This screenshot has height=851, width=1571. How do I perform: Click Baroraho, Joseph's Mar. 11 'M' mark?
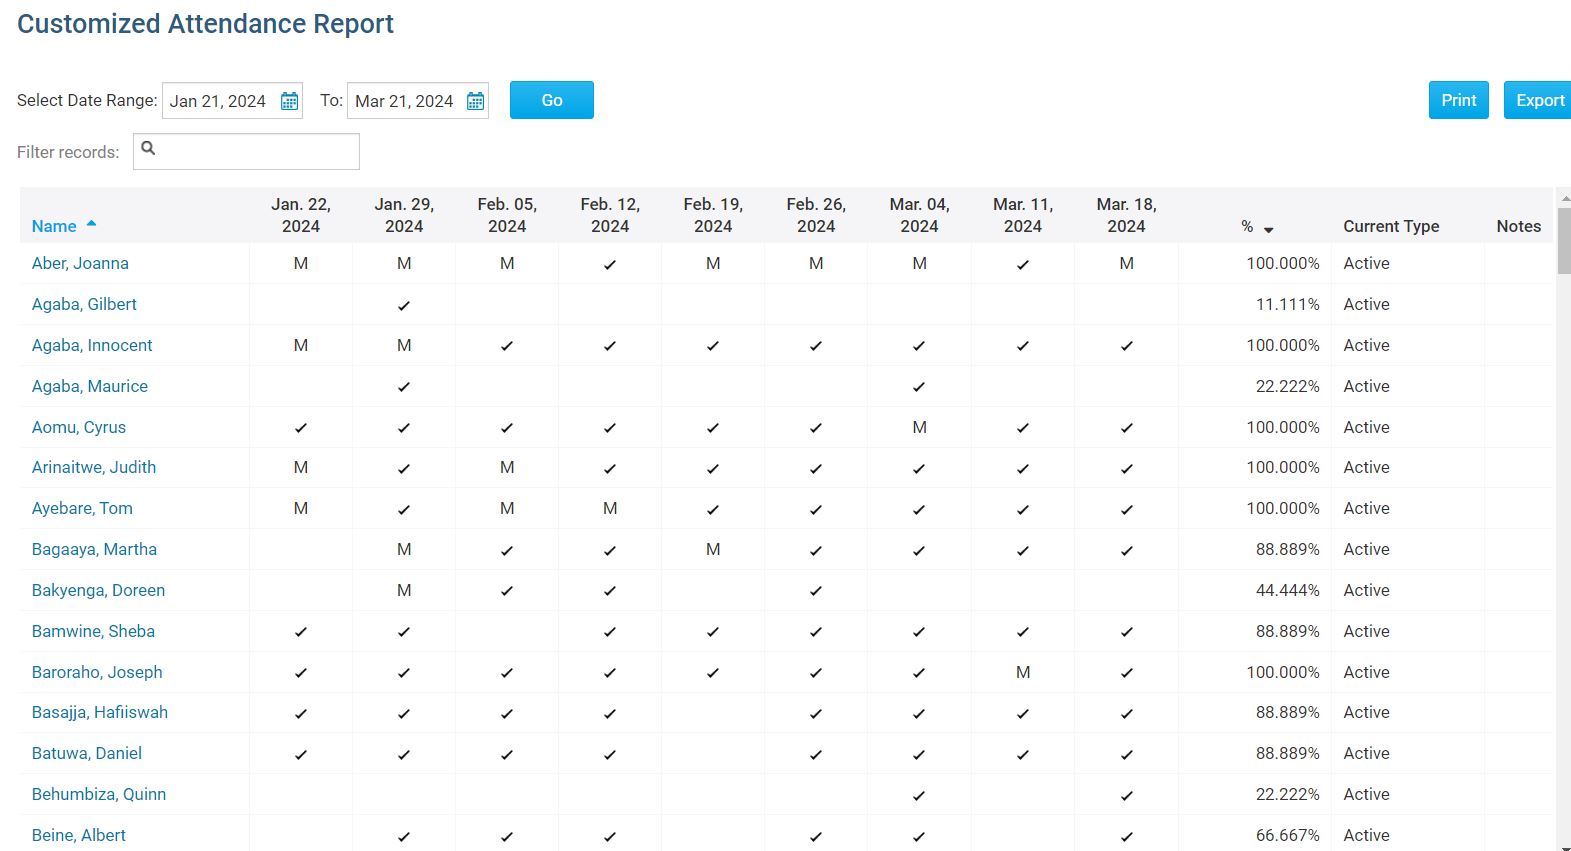click(1023, 672)
